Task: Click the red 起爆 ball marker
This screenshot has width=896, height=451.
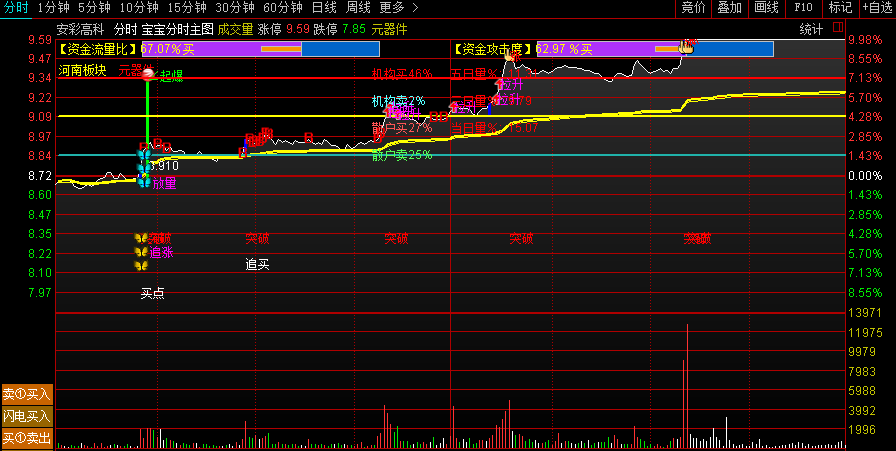Action: tap(148, 74)
